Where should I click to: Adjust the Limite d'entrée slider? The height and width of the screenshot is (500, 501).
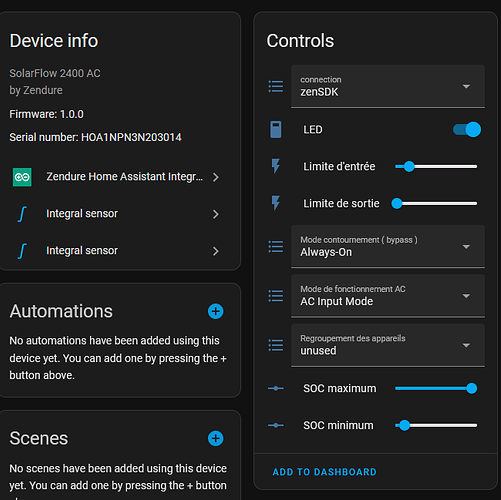[x=436, y=166]
